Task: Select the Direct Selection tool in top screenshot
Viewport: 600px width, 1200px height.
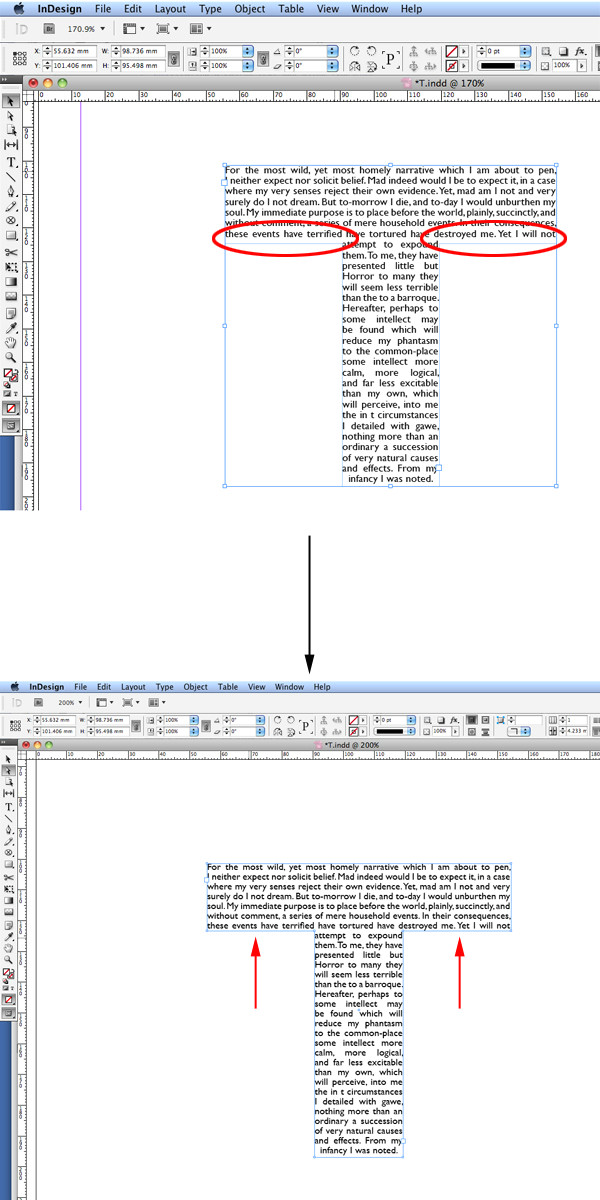Action: 11,116
